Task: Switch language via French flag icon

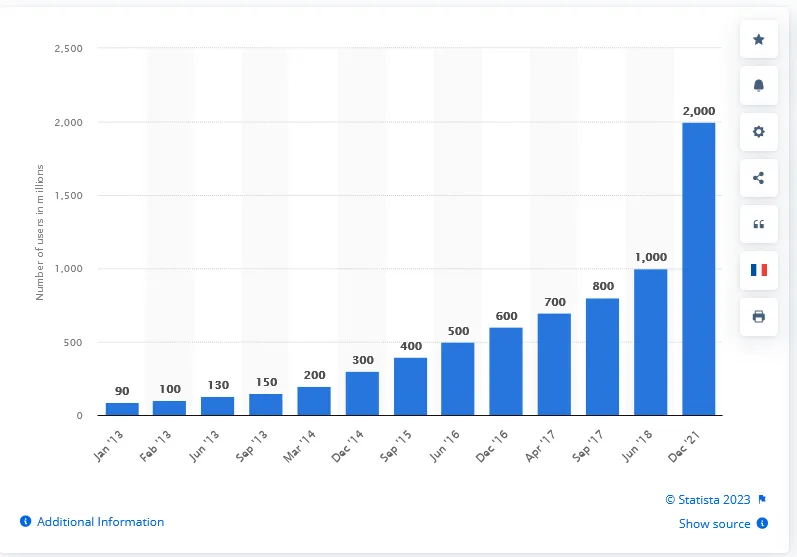Action: point(758,270)
